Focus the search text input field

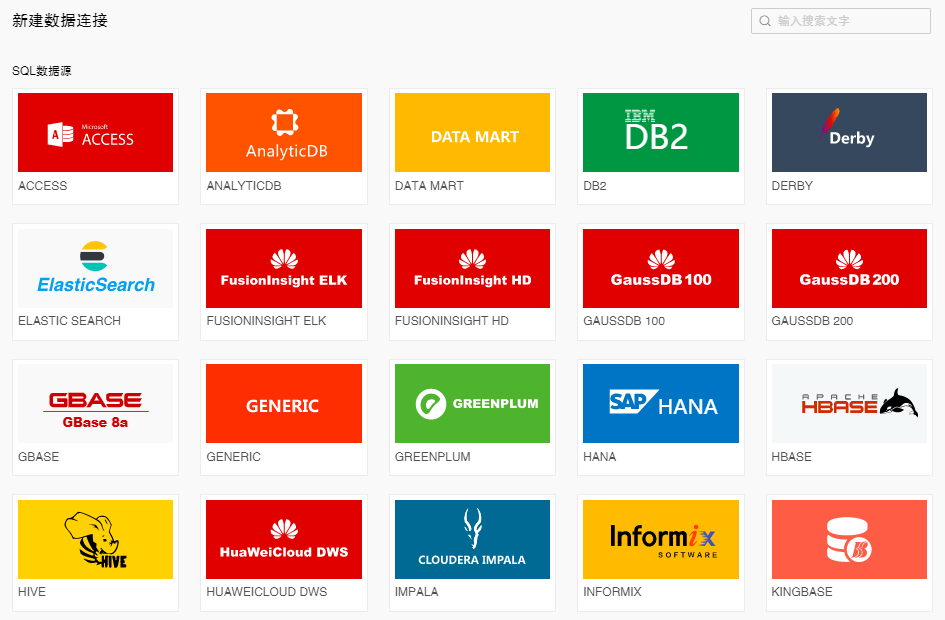tap(841, 21)
